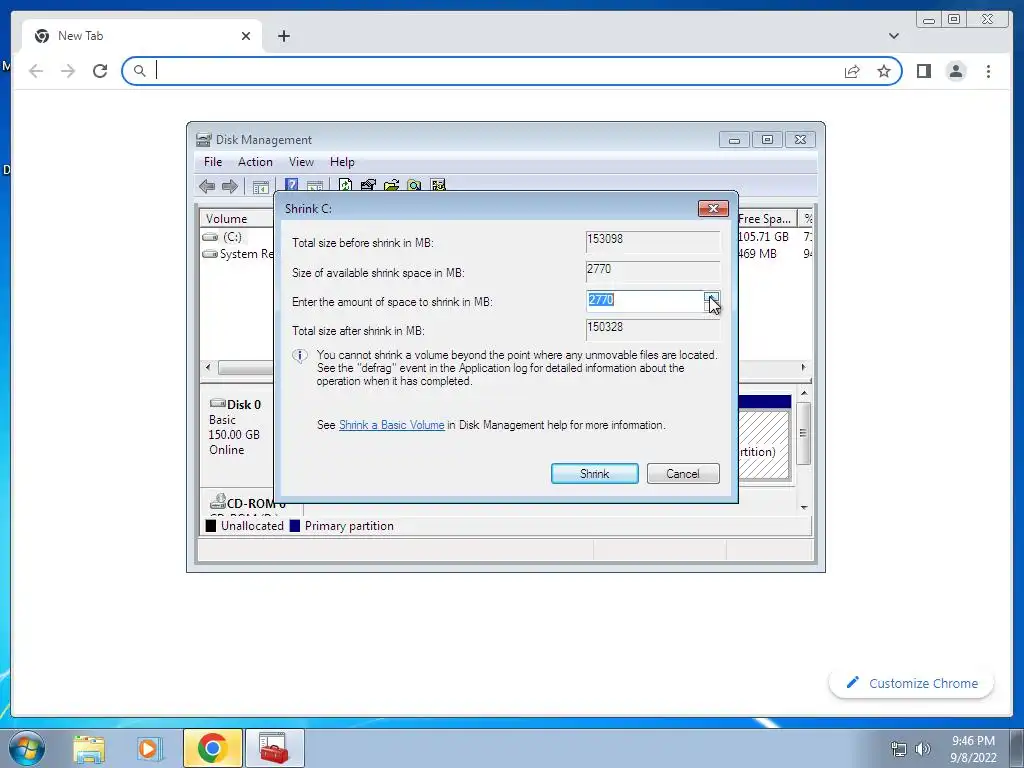
Task: Open File menu in Disk Management
Action: tap(213, 162)
